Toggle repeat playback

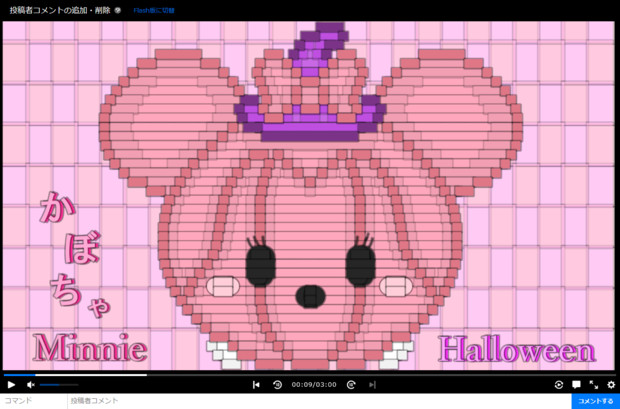click(x=558, y=384)
